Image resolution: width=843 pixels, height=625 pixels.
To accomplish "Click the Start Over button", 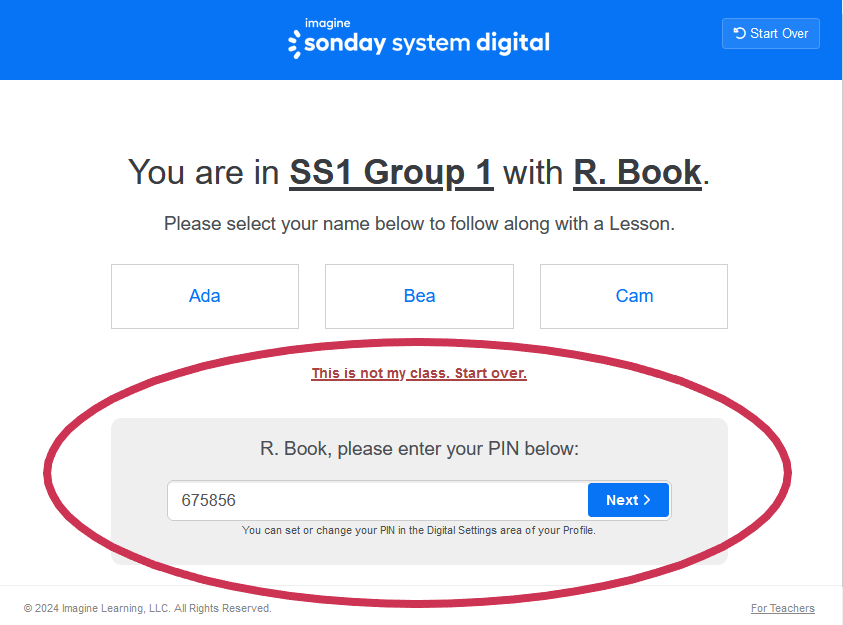I will click(x=771, y=33).
